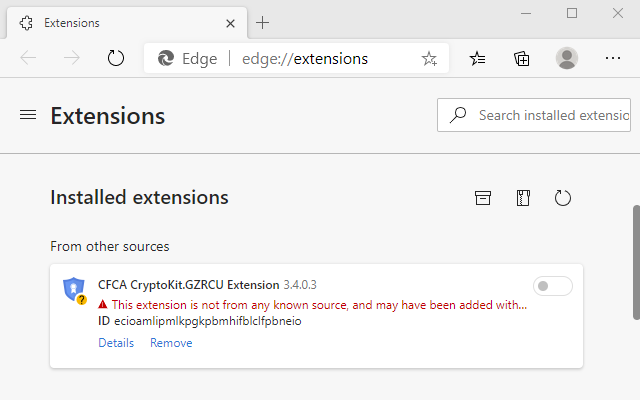
Task: Open a new tab with plus button
Action: click(263, 22)
